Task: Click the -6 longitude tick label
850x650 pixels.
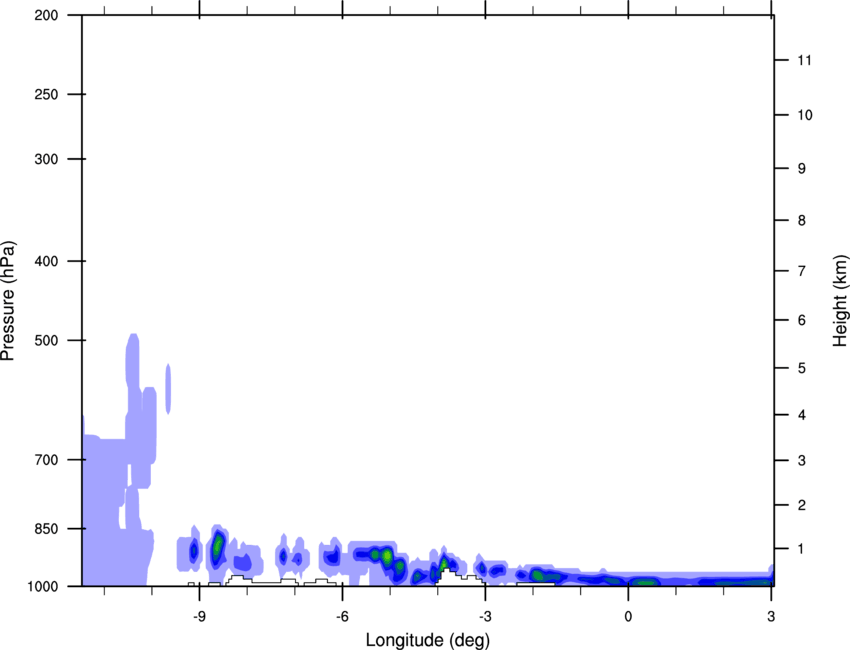Action: tap(342, 617)
